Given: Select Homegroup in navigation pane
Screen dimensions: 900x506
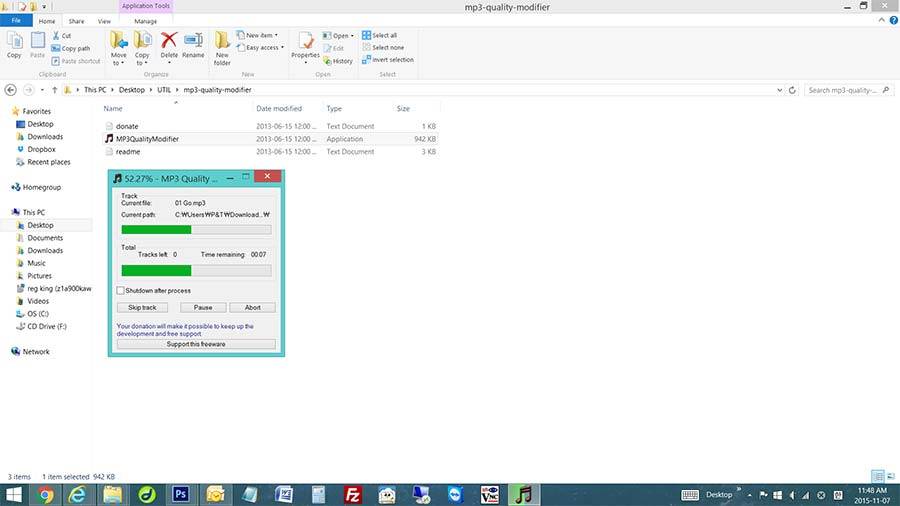Looking at the screenshot, I should click(x=41, y=187).
